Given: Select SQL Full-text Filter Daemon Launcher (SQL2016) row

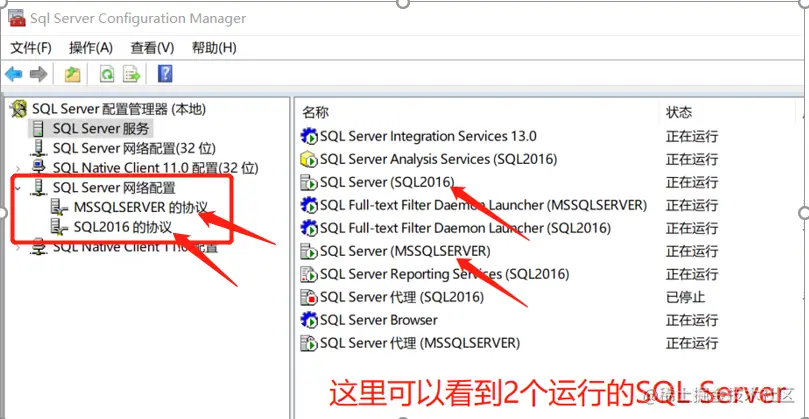Looking at the screenshot, I should [465, 228].
